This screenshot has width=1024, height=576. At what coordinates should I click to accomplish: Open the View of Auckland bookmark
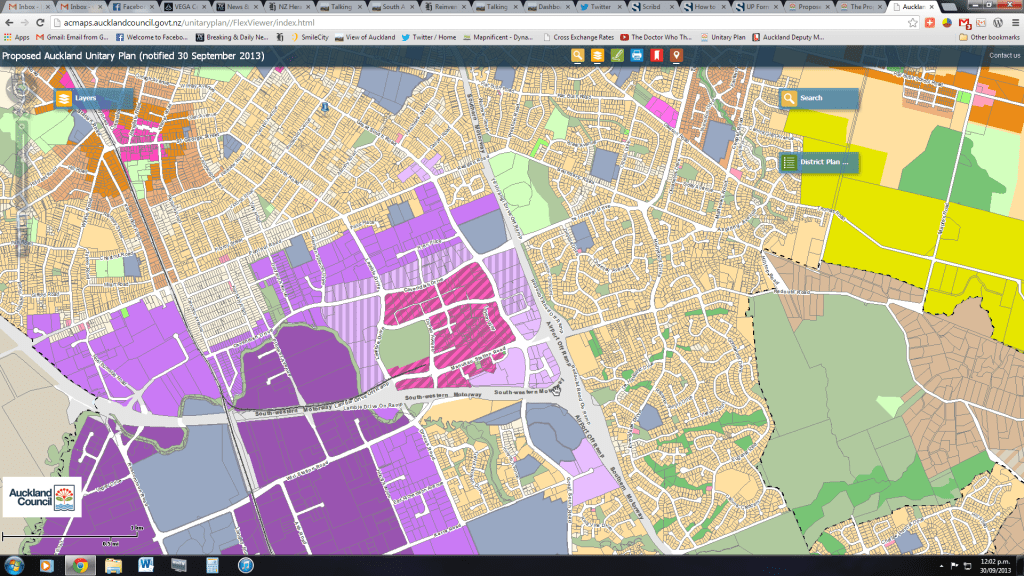[365, 37]
